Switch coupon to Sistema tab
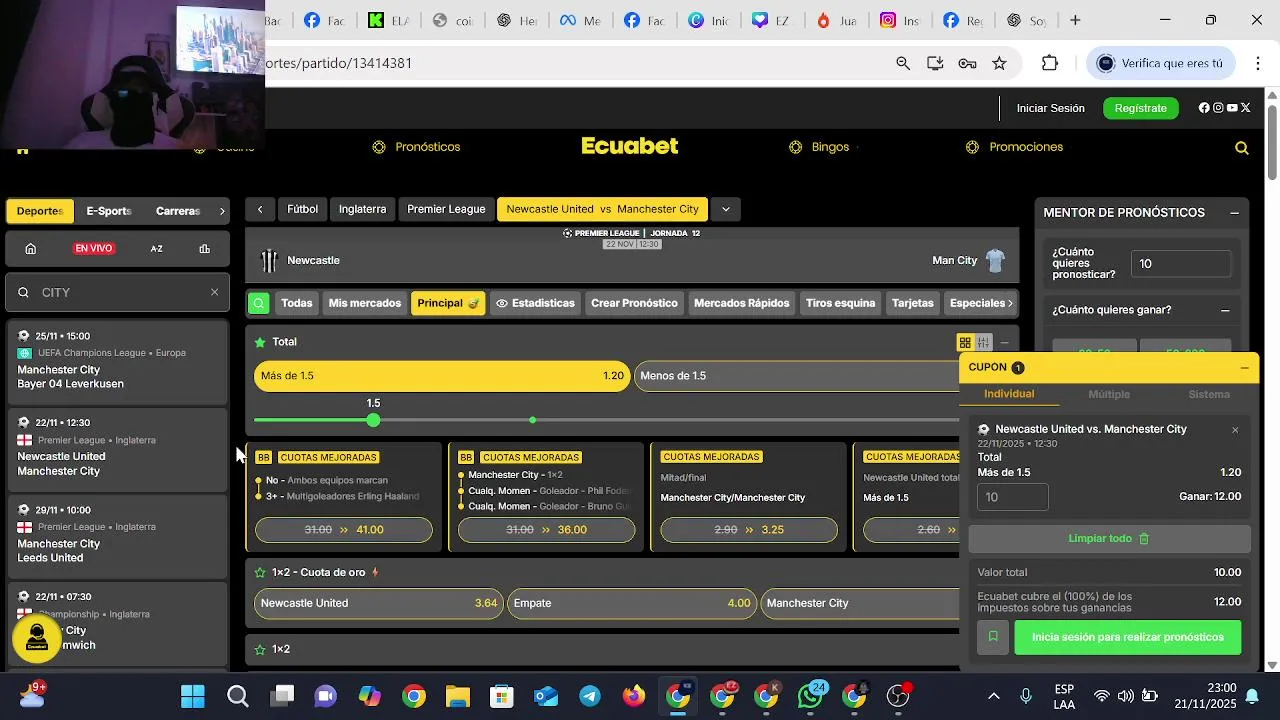Screen dimensions: 1280x720 (1209, 394)
